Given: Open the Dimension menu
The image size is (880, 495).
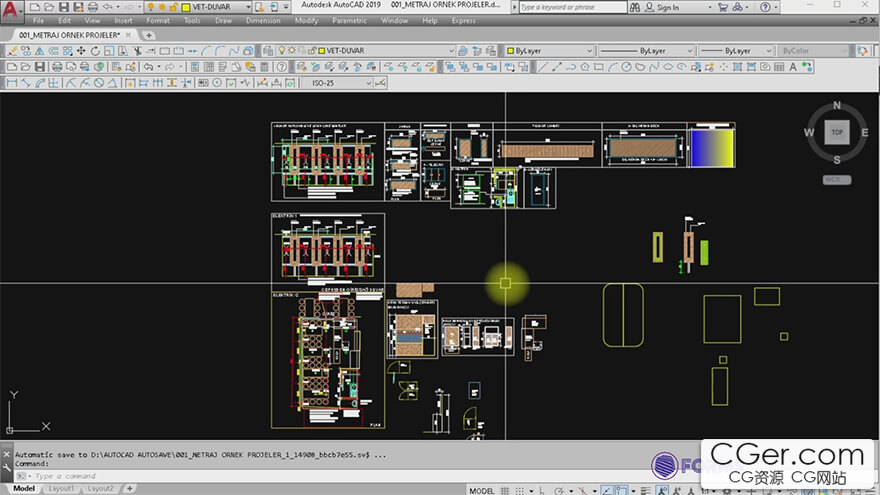Looking at the screenshot, I should click(263, 20).
